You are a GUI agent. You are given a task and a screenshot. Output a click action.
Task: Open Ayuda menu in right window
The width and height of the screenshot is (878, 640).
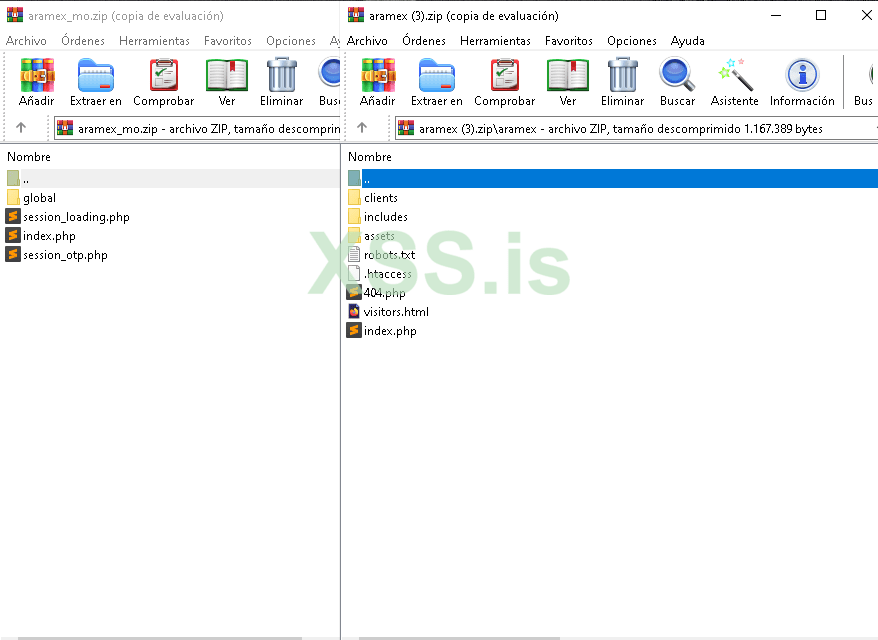tap(687, 41)
